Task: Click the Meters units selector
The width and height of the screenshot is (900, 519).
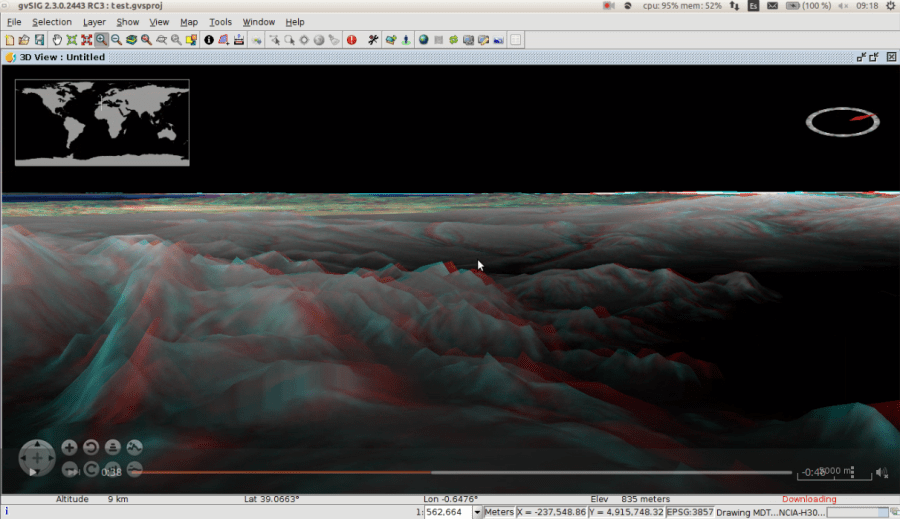Action: (499, 512)
